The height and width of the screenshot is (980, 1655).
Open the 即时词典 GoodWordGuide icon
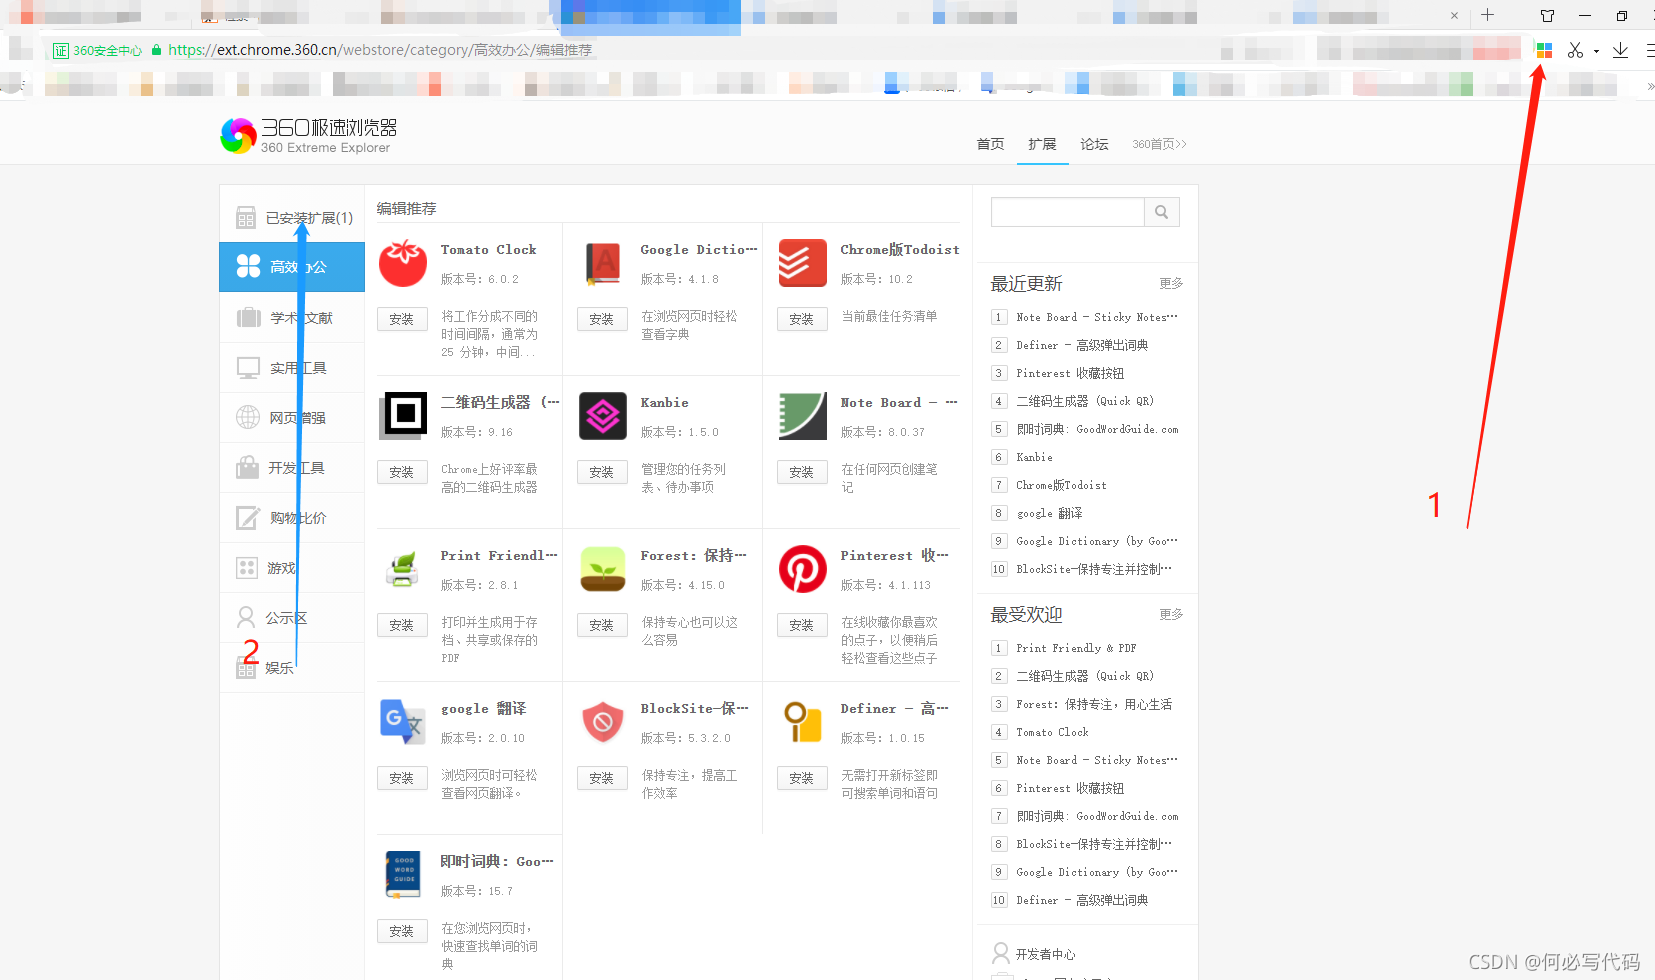(403, 875)
